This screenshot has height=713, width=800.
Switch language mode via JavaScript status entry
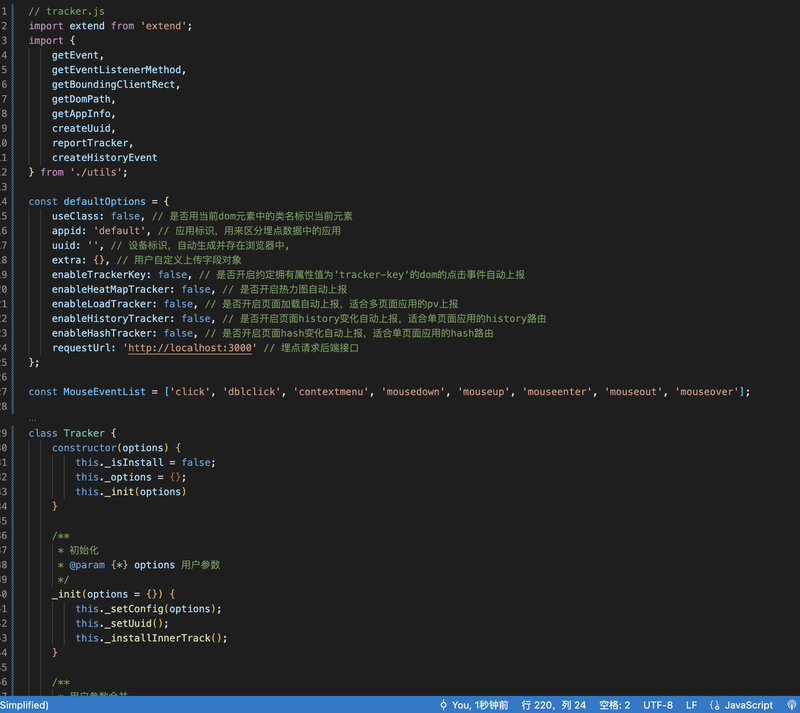(x=748, y=705)
